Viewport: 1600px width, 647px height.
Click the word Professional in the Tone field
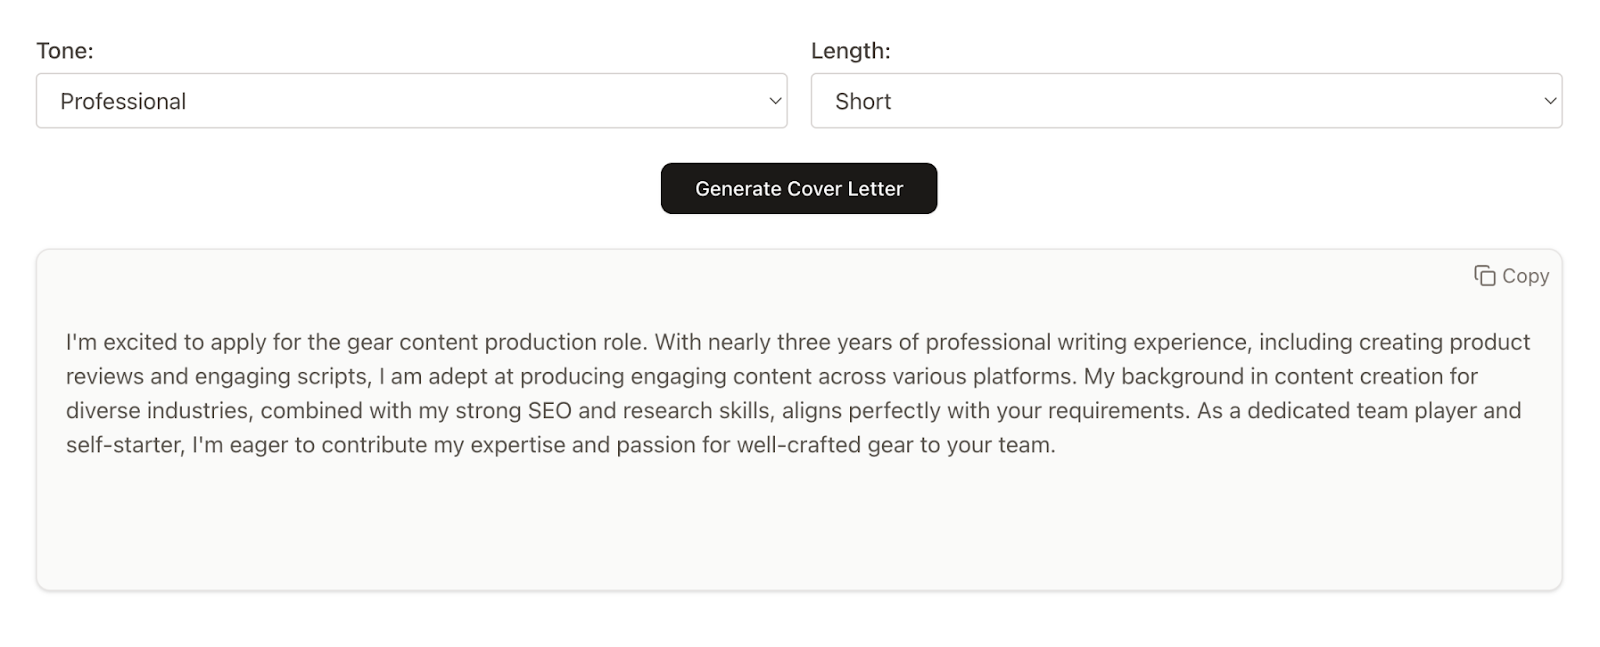(123, 102)
